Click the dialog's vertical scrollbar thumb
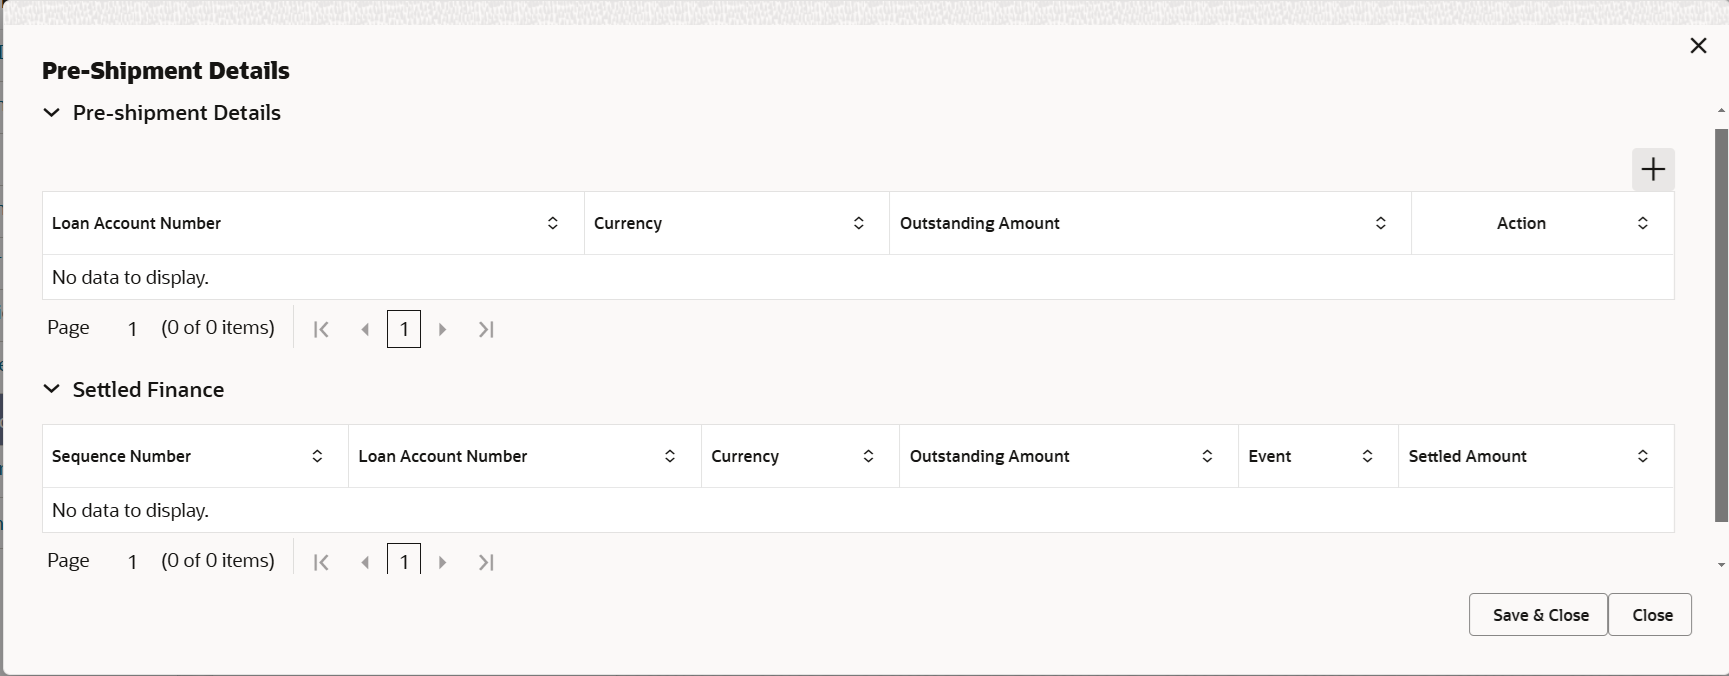 [x=1721, y=325]
